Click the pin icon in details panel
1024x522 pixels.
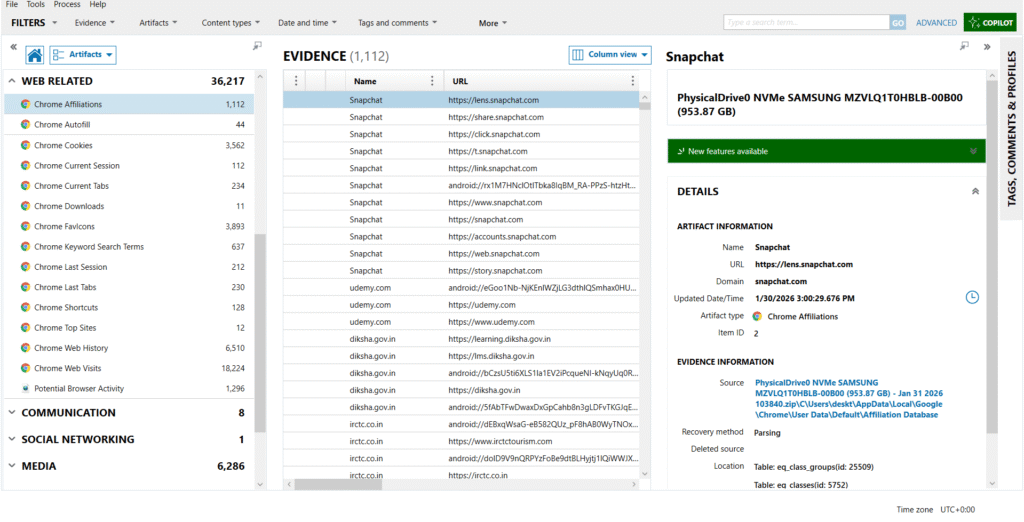964,46
